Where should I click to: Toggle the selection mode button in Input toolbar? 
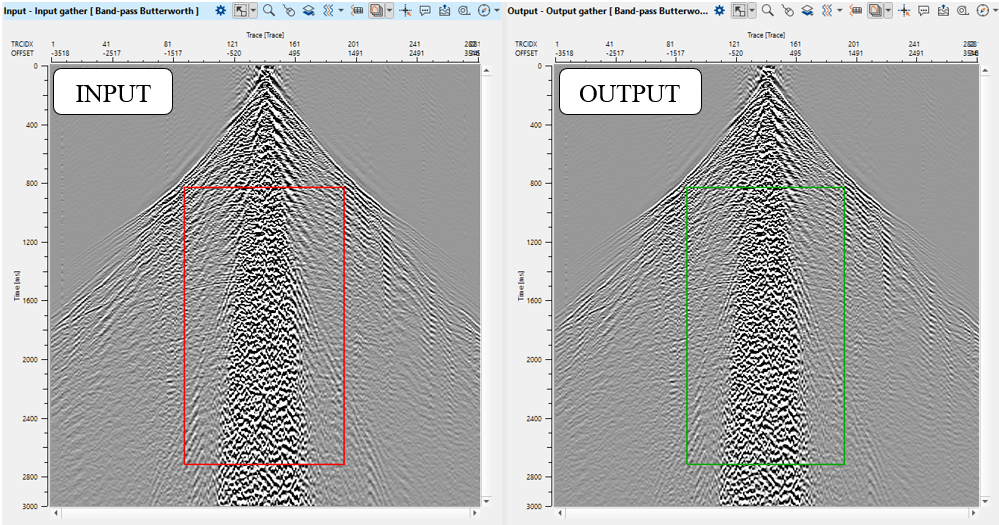(240, 10)
